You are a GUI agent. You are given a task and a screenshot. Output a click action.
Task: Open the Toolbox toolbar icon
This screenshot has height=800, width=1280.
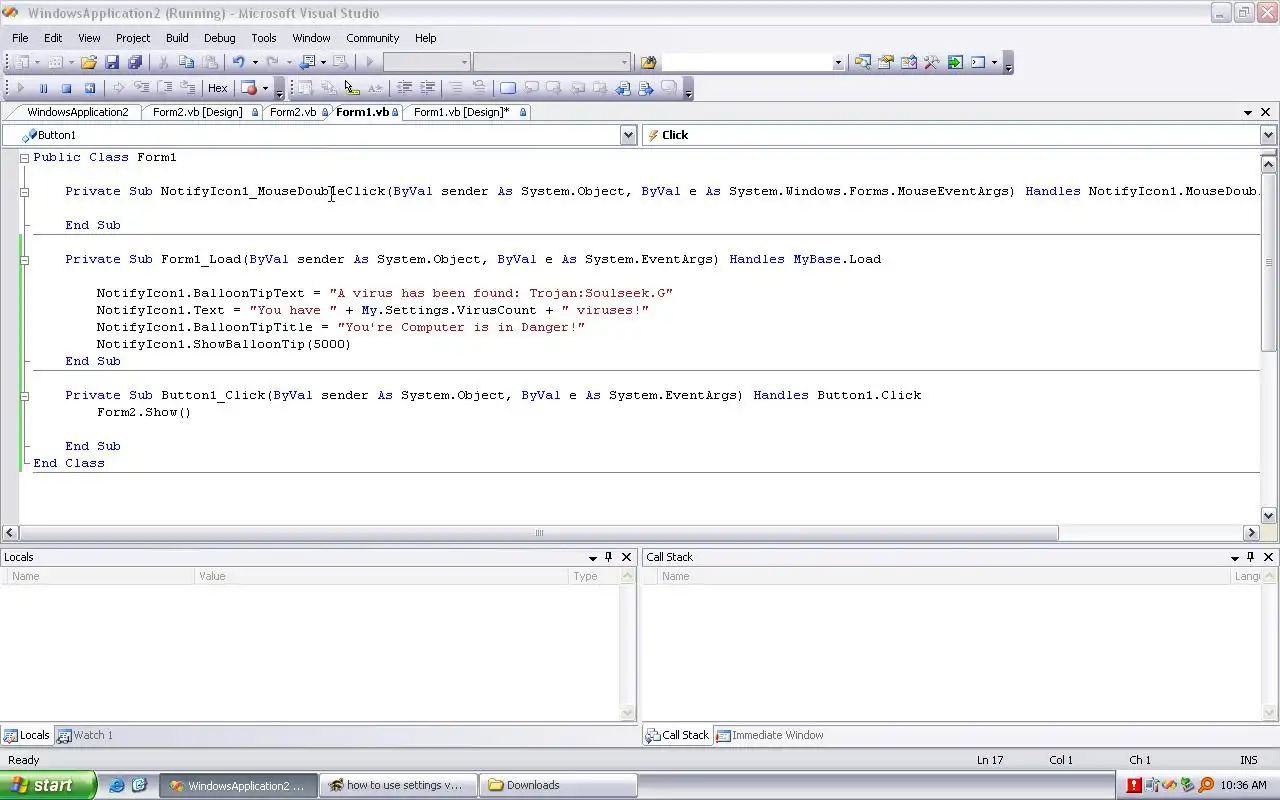click(x=932, y=62)
